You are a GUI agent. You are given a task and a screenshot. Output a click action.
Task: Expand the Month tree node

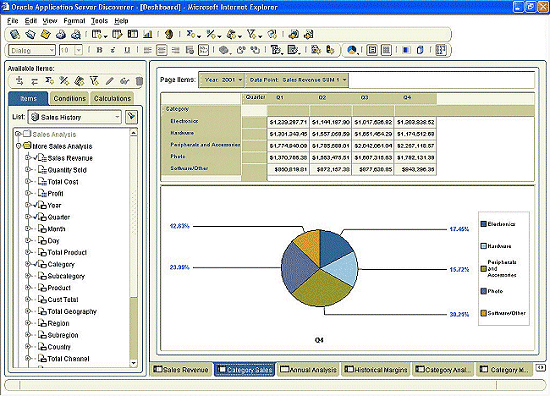(28, 228)
